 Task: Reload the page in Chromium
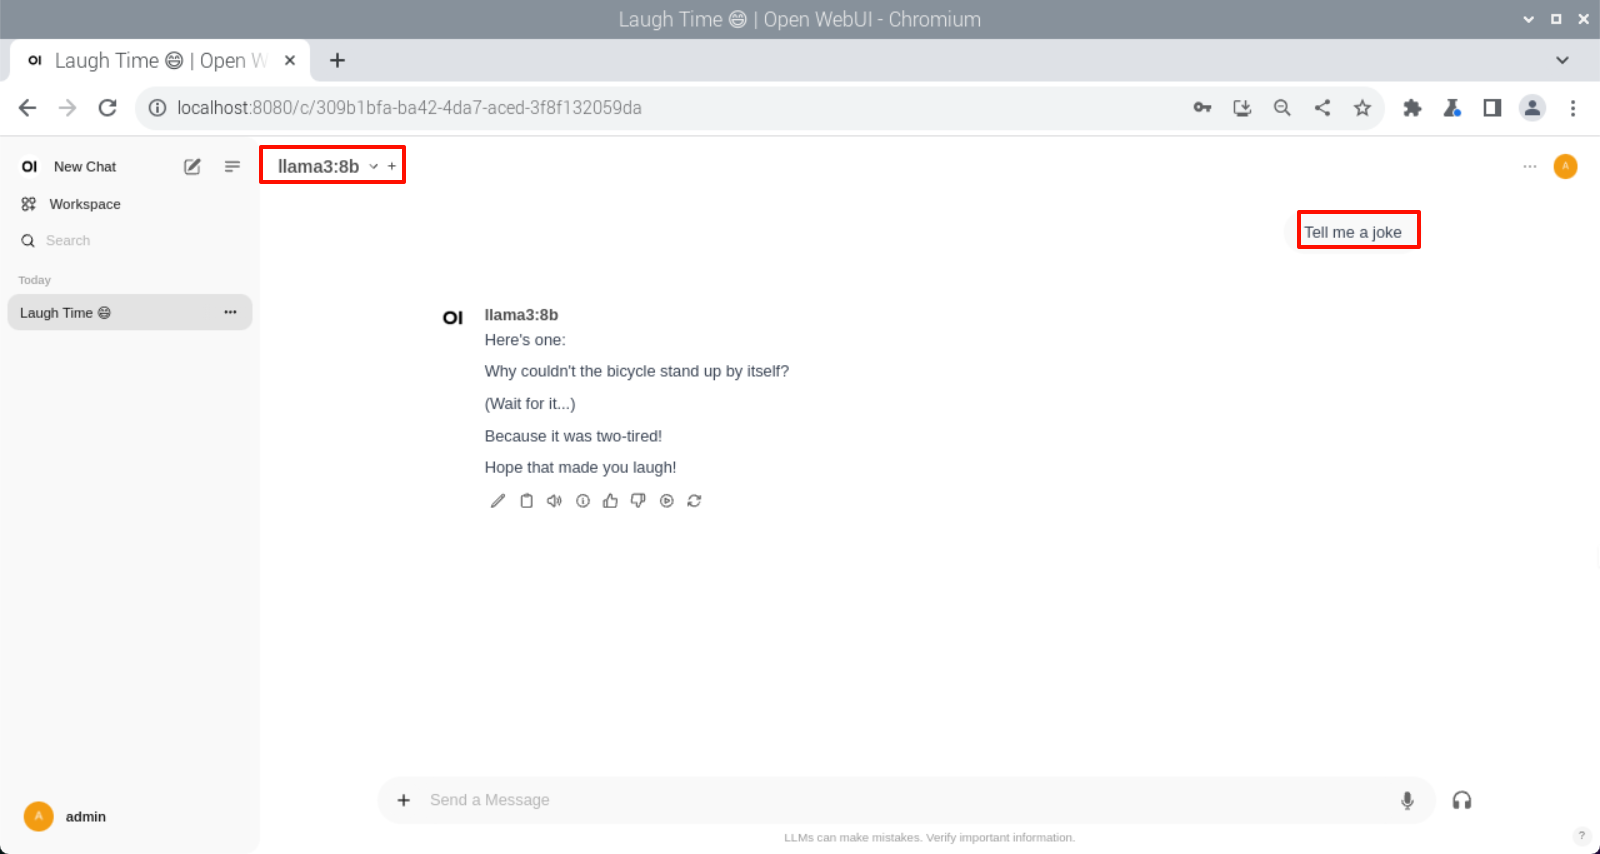click(107, 108)
